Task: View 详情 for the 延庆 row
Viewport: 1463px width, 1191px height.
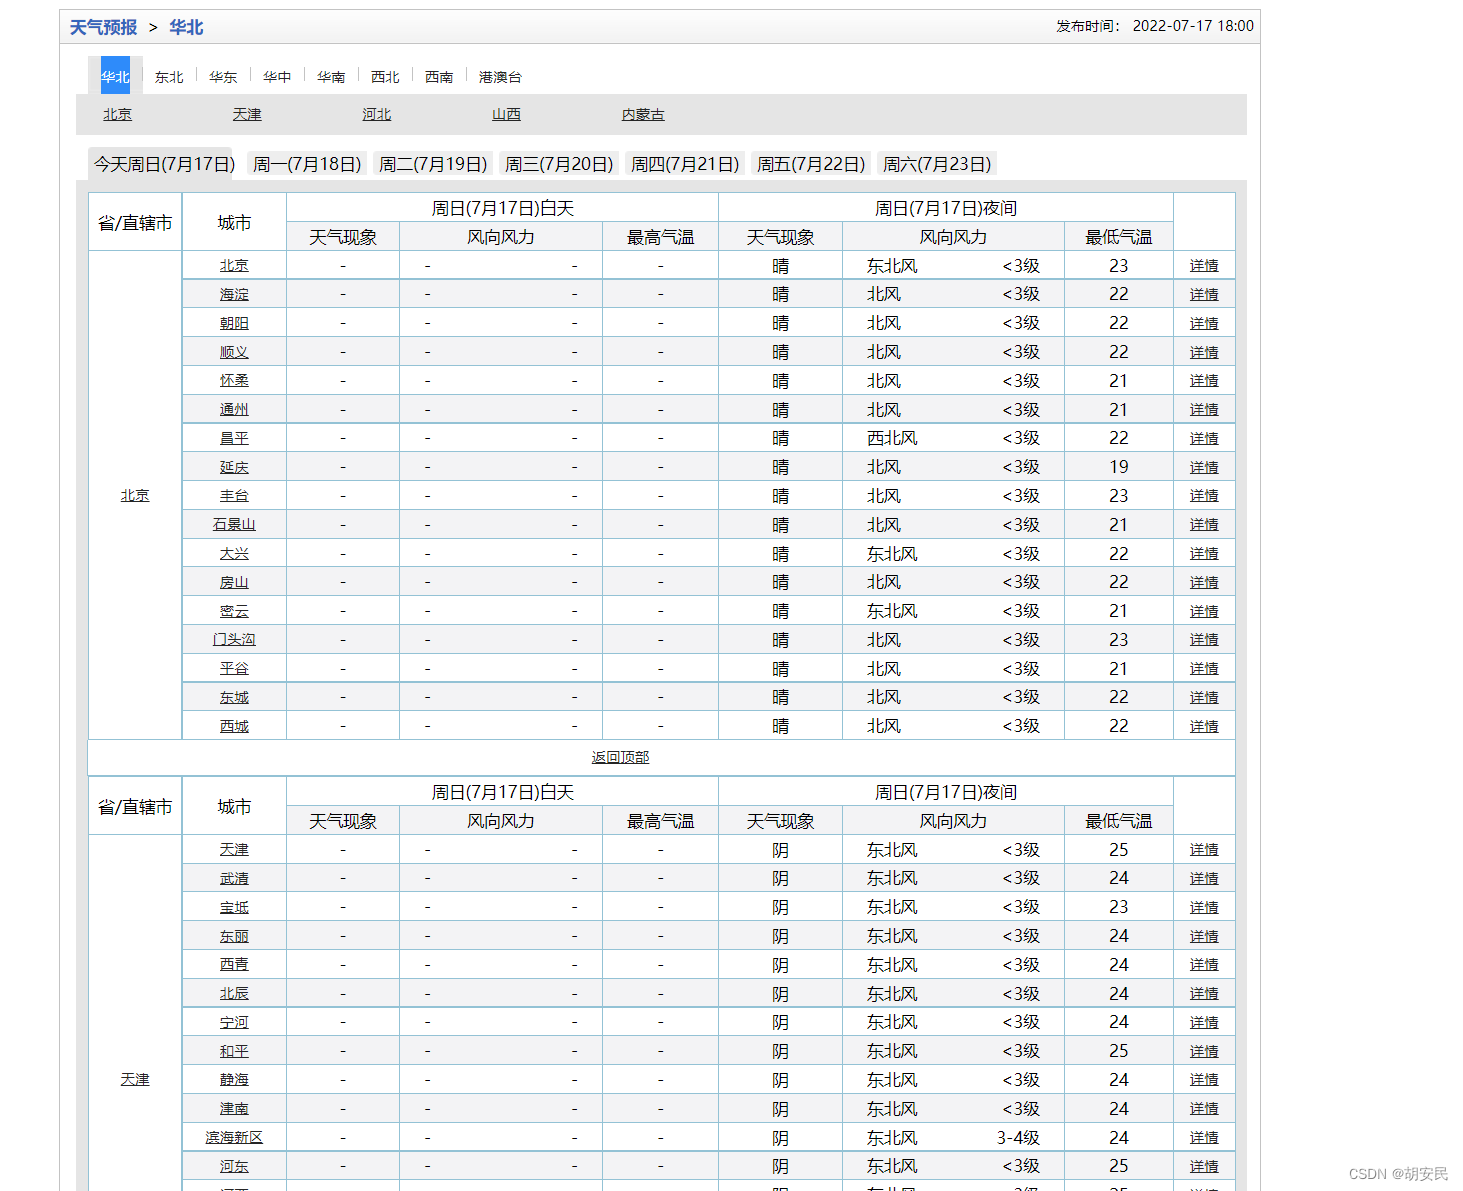Action: [x=1204, y=468]
